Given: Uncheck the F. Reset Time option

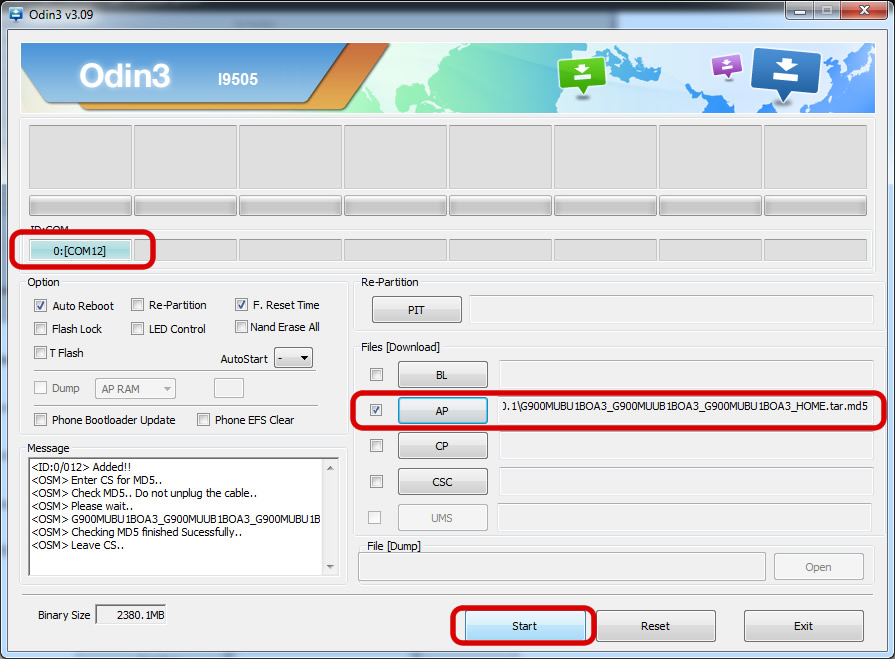Looking at the screenshot, I should tap(241, 305).
